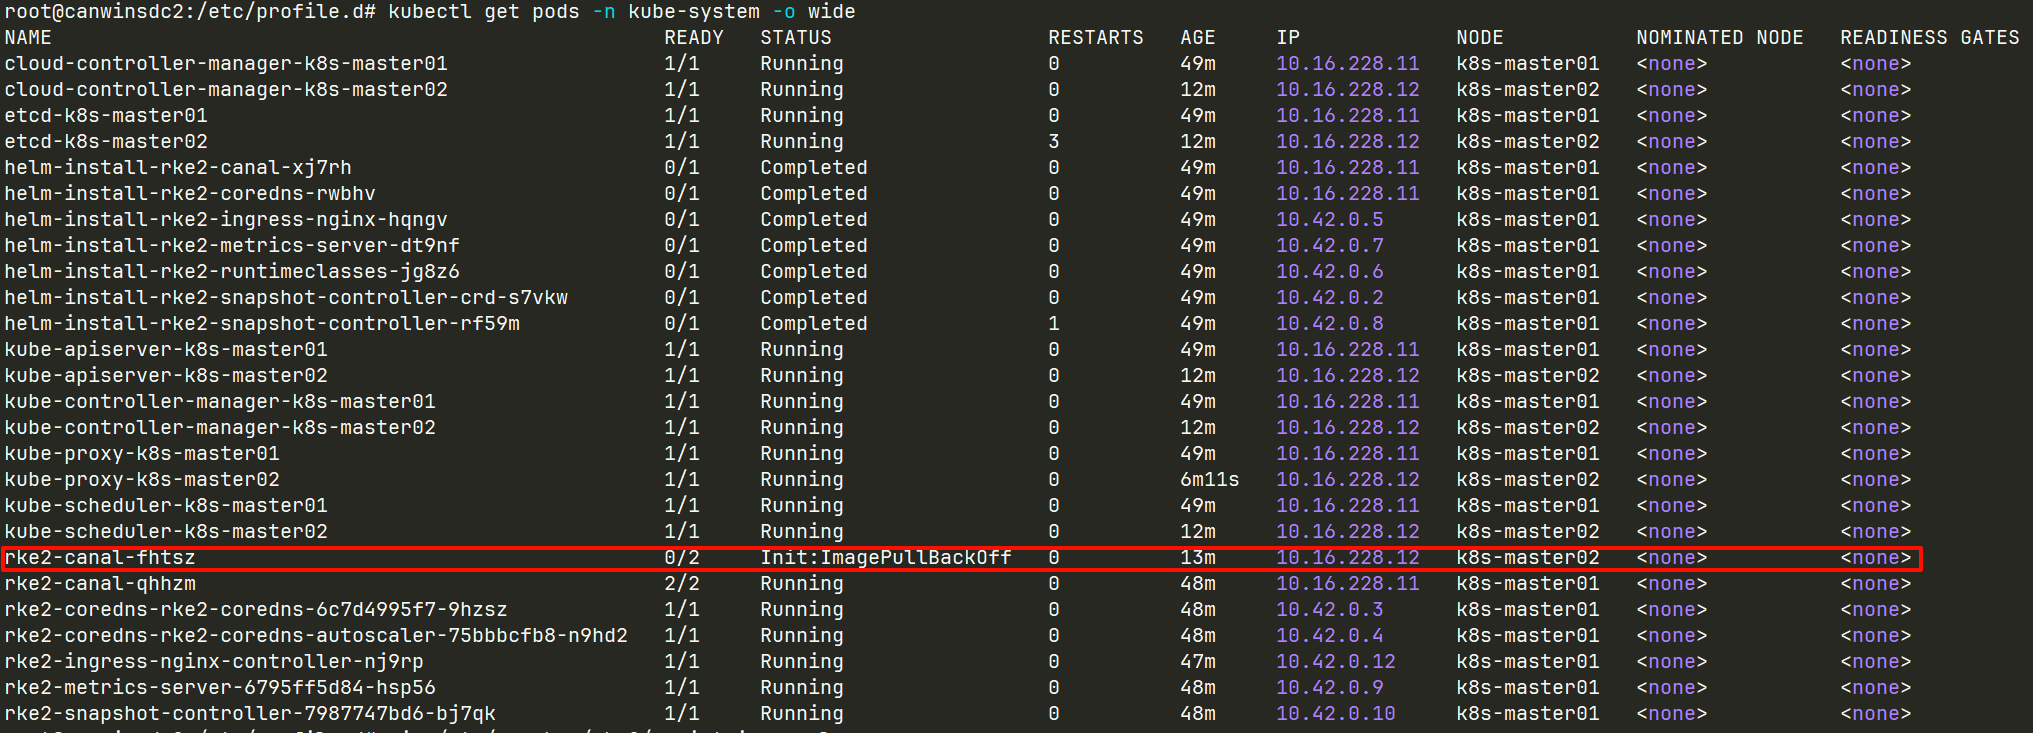Click the rke2-metrics-server-6795ff5d84-hsp56 pod name

[220, 688]
